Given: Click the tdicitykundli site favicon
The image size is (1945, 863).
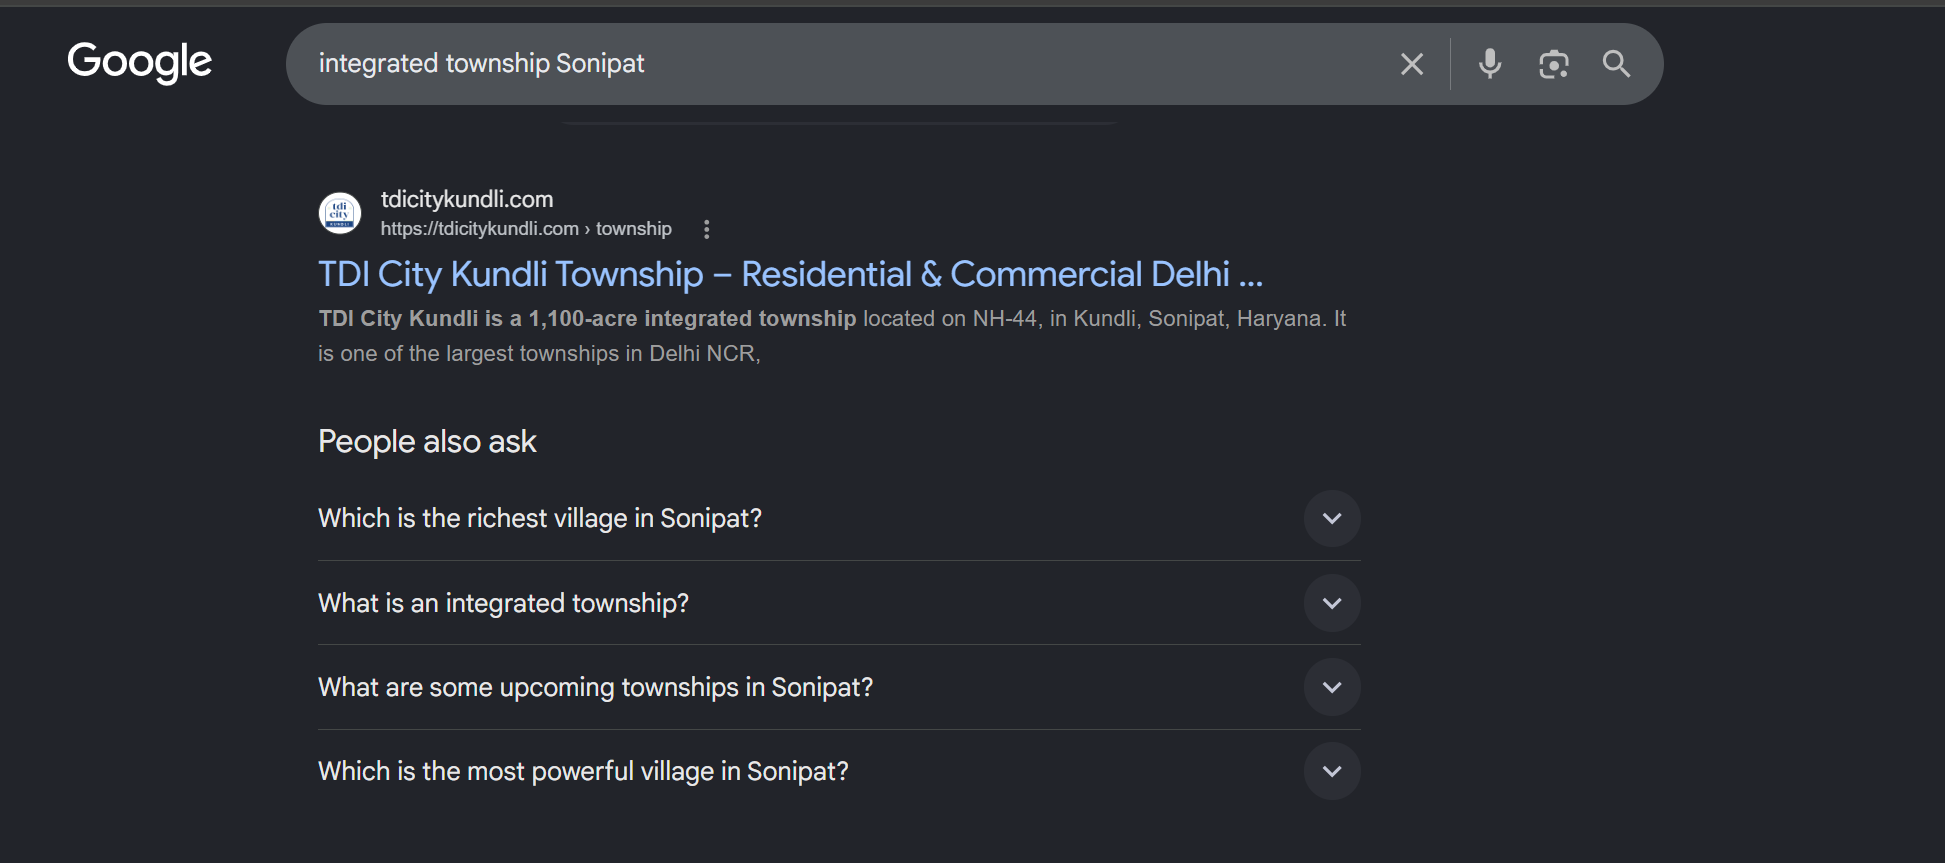Looking at the screenshot, I should [340, 212].
